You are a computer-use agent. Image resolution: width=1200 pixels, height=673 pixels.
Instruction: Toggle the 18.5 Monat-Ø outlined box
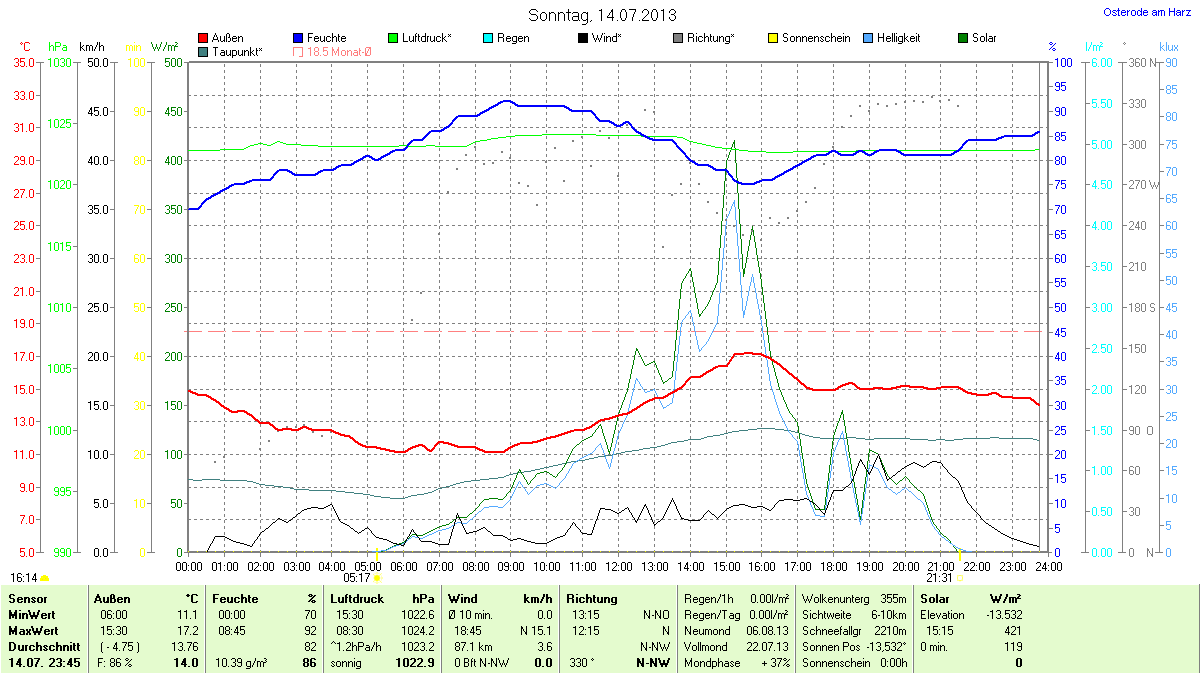299,51
